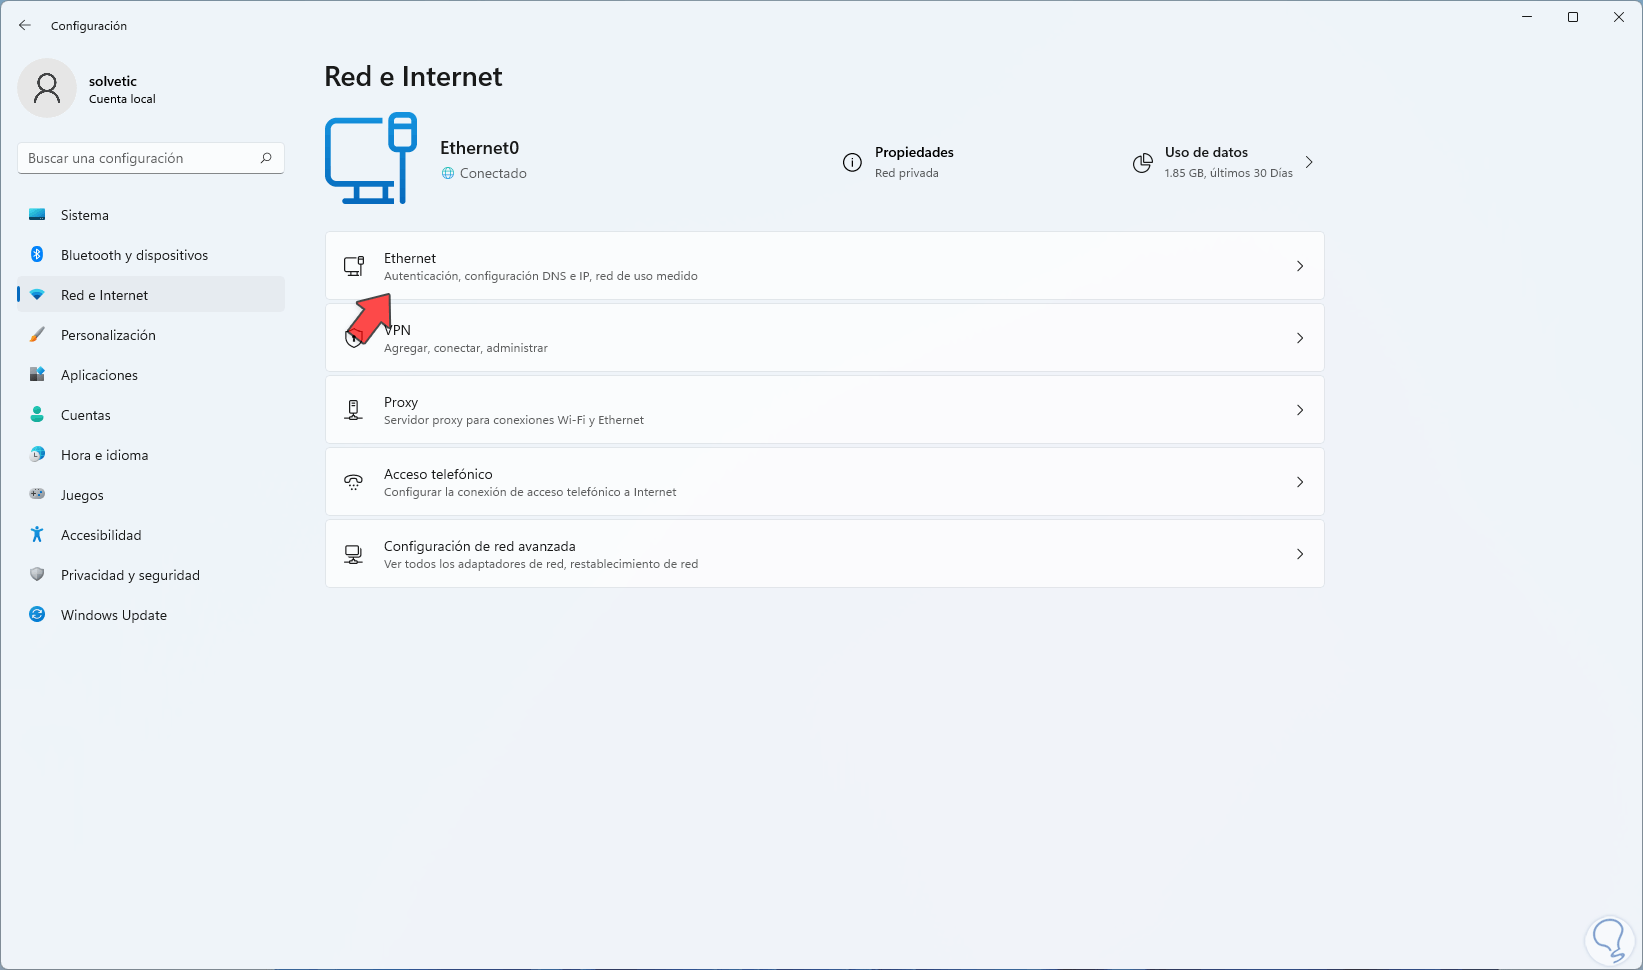Open Configuración de red avanzada chevron
The width and height of the screenshot is (1643, 970).
coord(1300,553)
